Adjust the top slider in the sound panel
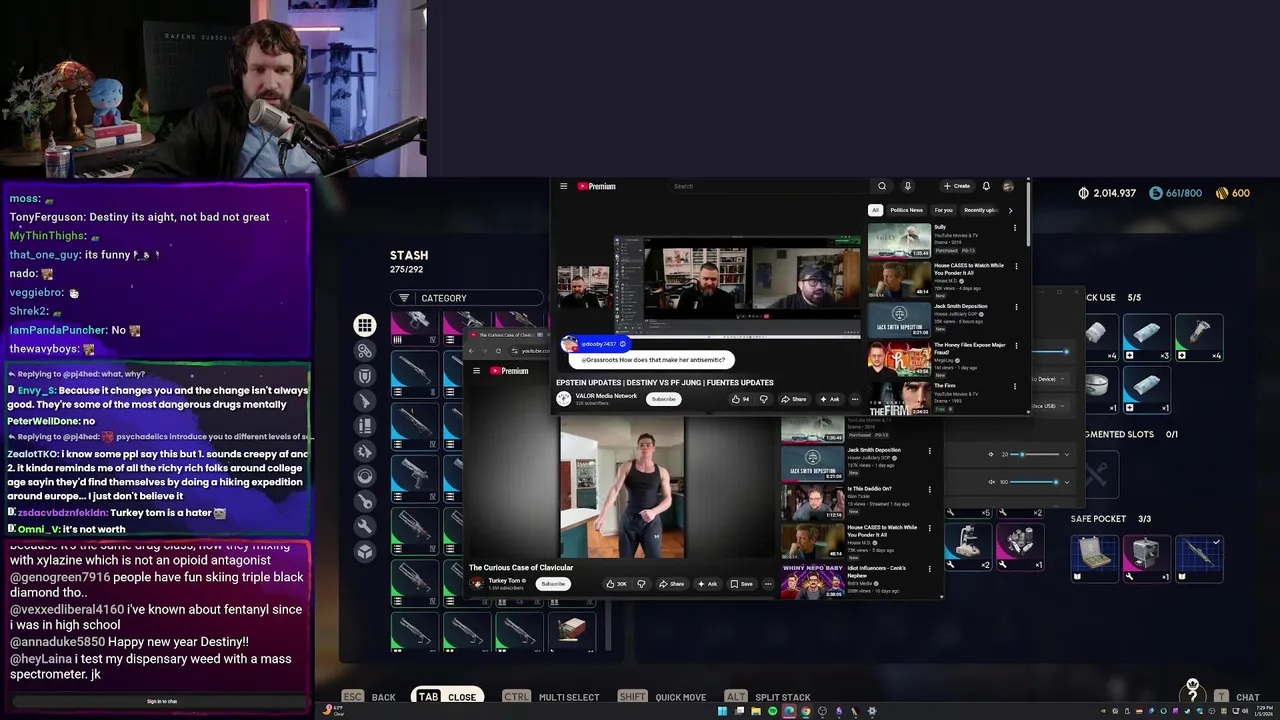Screen dimensions: 1280x720 pyautogui.click(x=1050, y=352)
